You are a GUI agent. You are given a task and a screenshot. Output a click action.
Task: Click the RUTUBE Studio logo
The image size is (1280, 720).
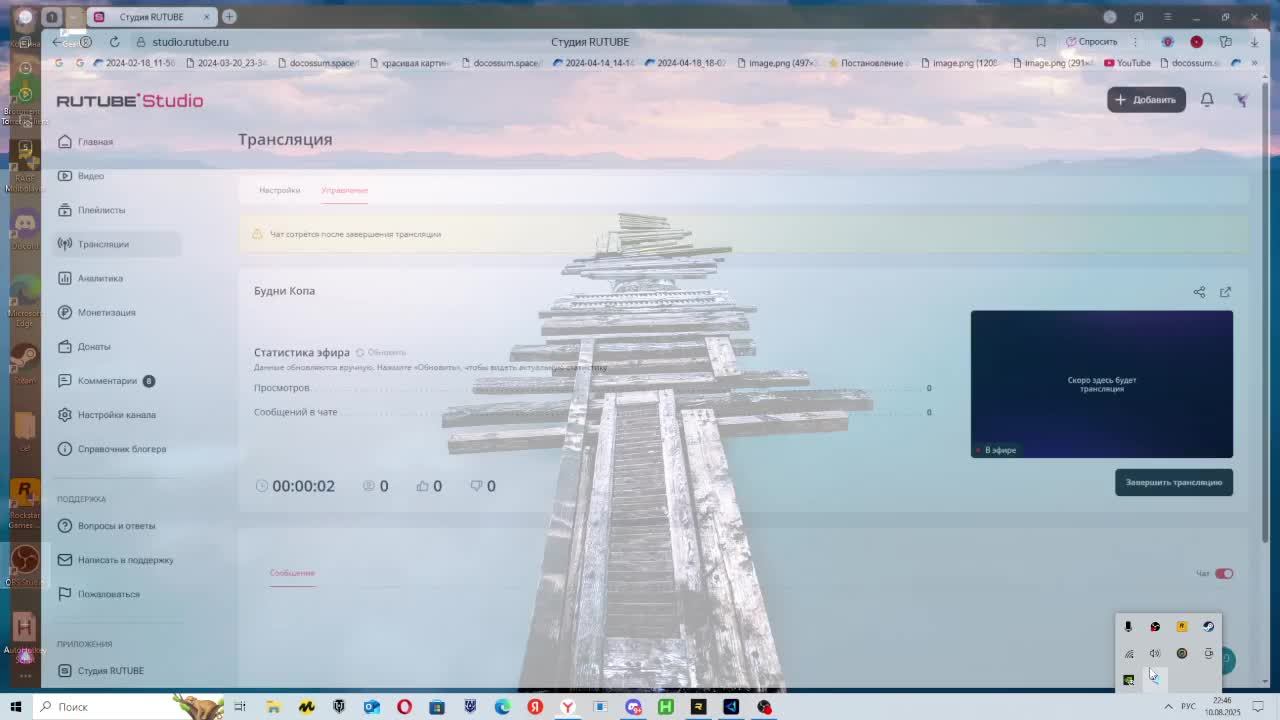point(130,101)
